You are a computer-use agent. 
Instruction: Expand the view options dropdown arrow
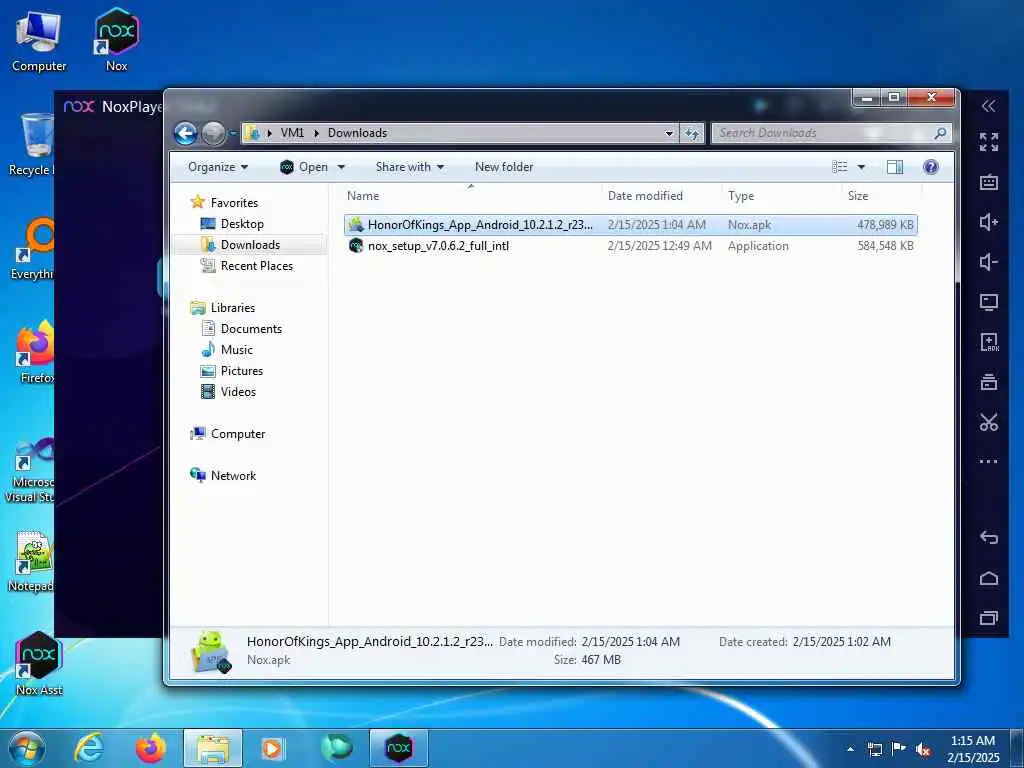pyautogui.click(x=861, y=167)
